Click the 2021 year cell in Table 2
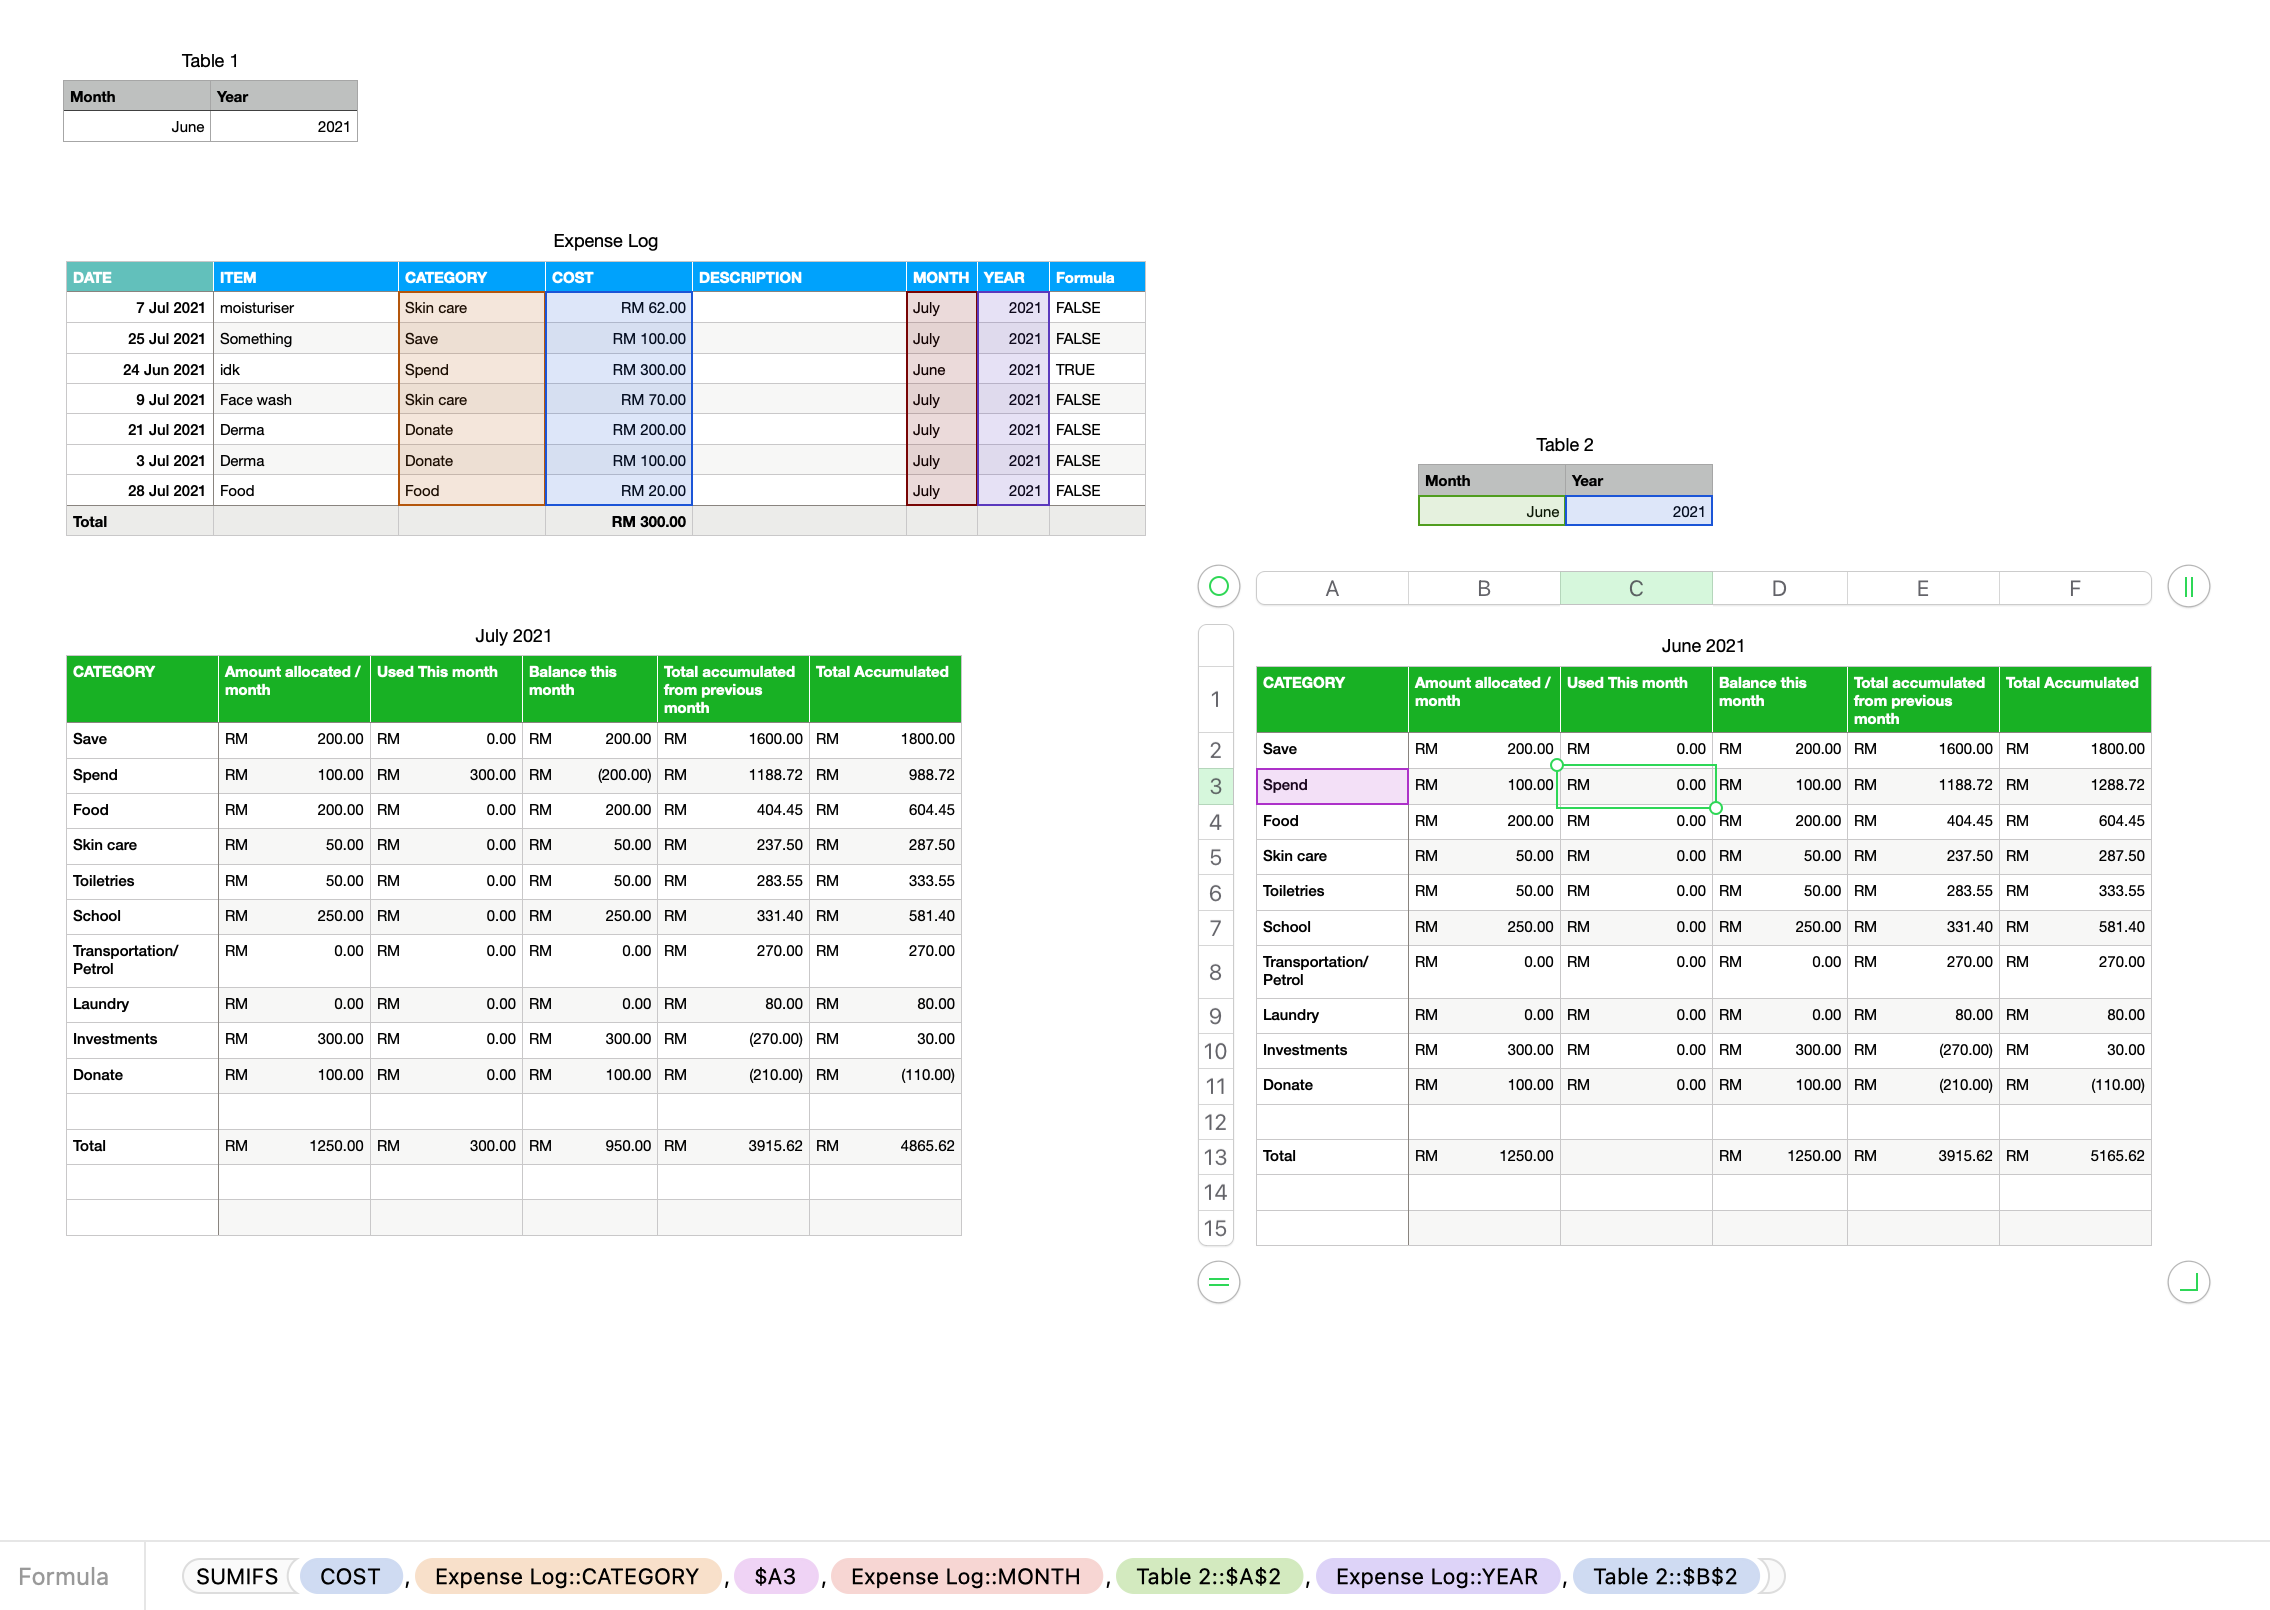2270x1610 pixels. coord(1638,511)
